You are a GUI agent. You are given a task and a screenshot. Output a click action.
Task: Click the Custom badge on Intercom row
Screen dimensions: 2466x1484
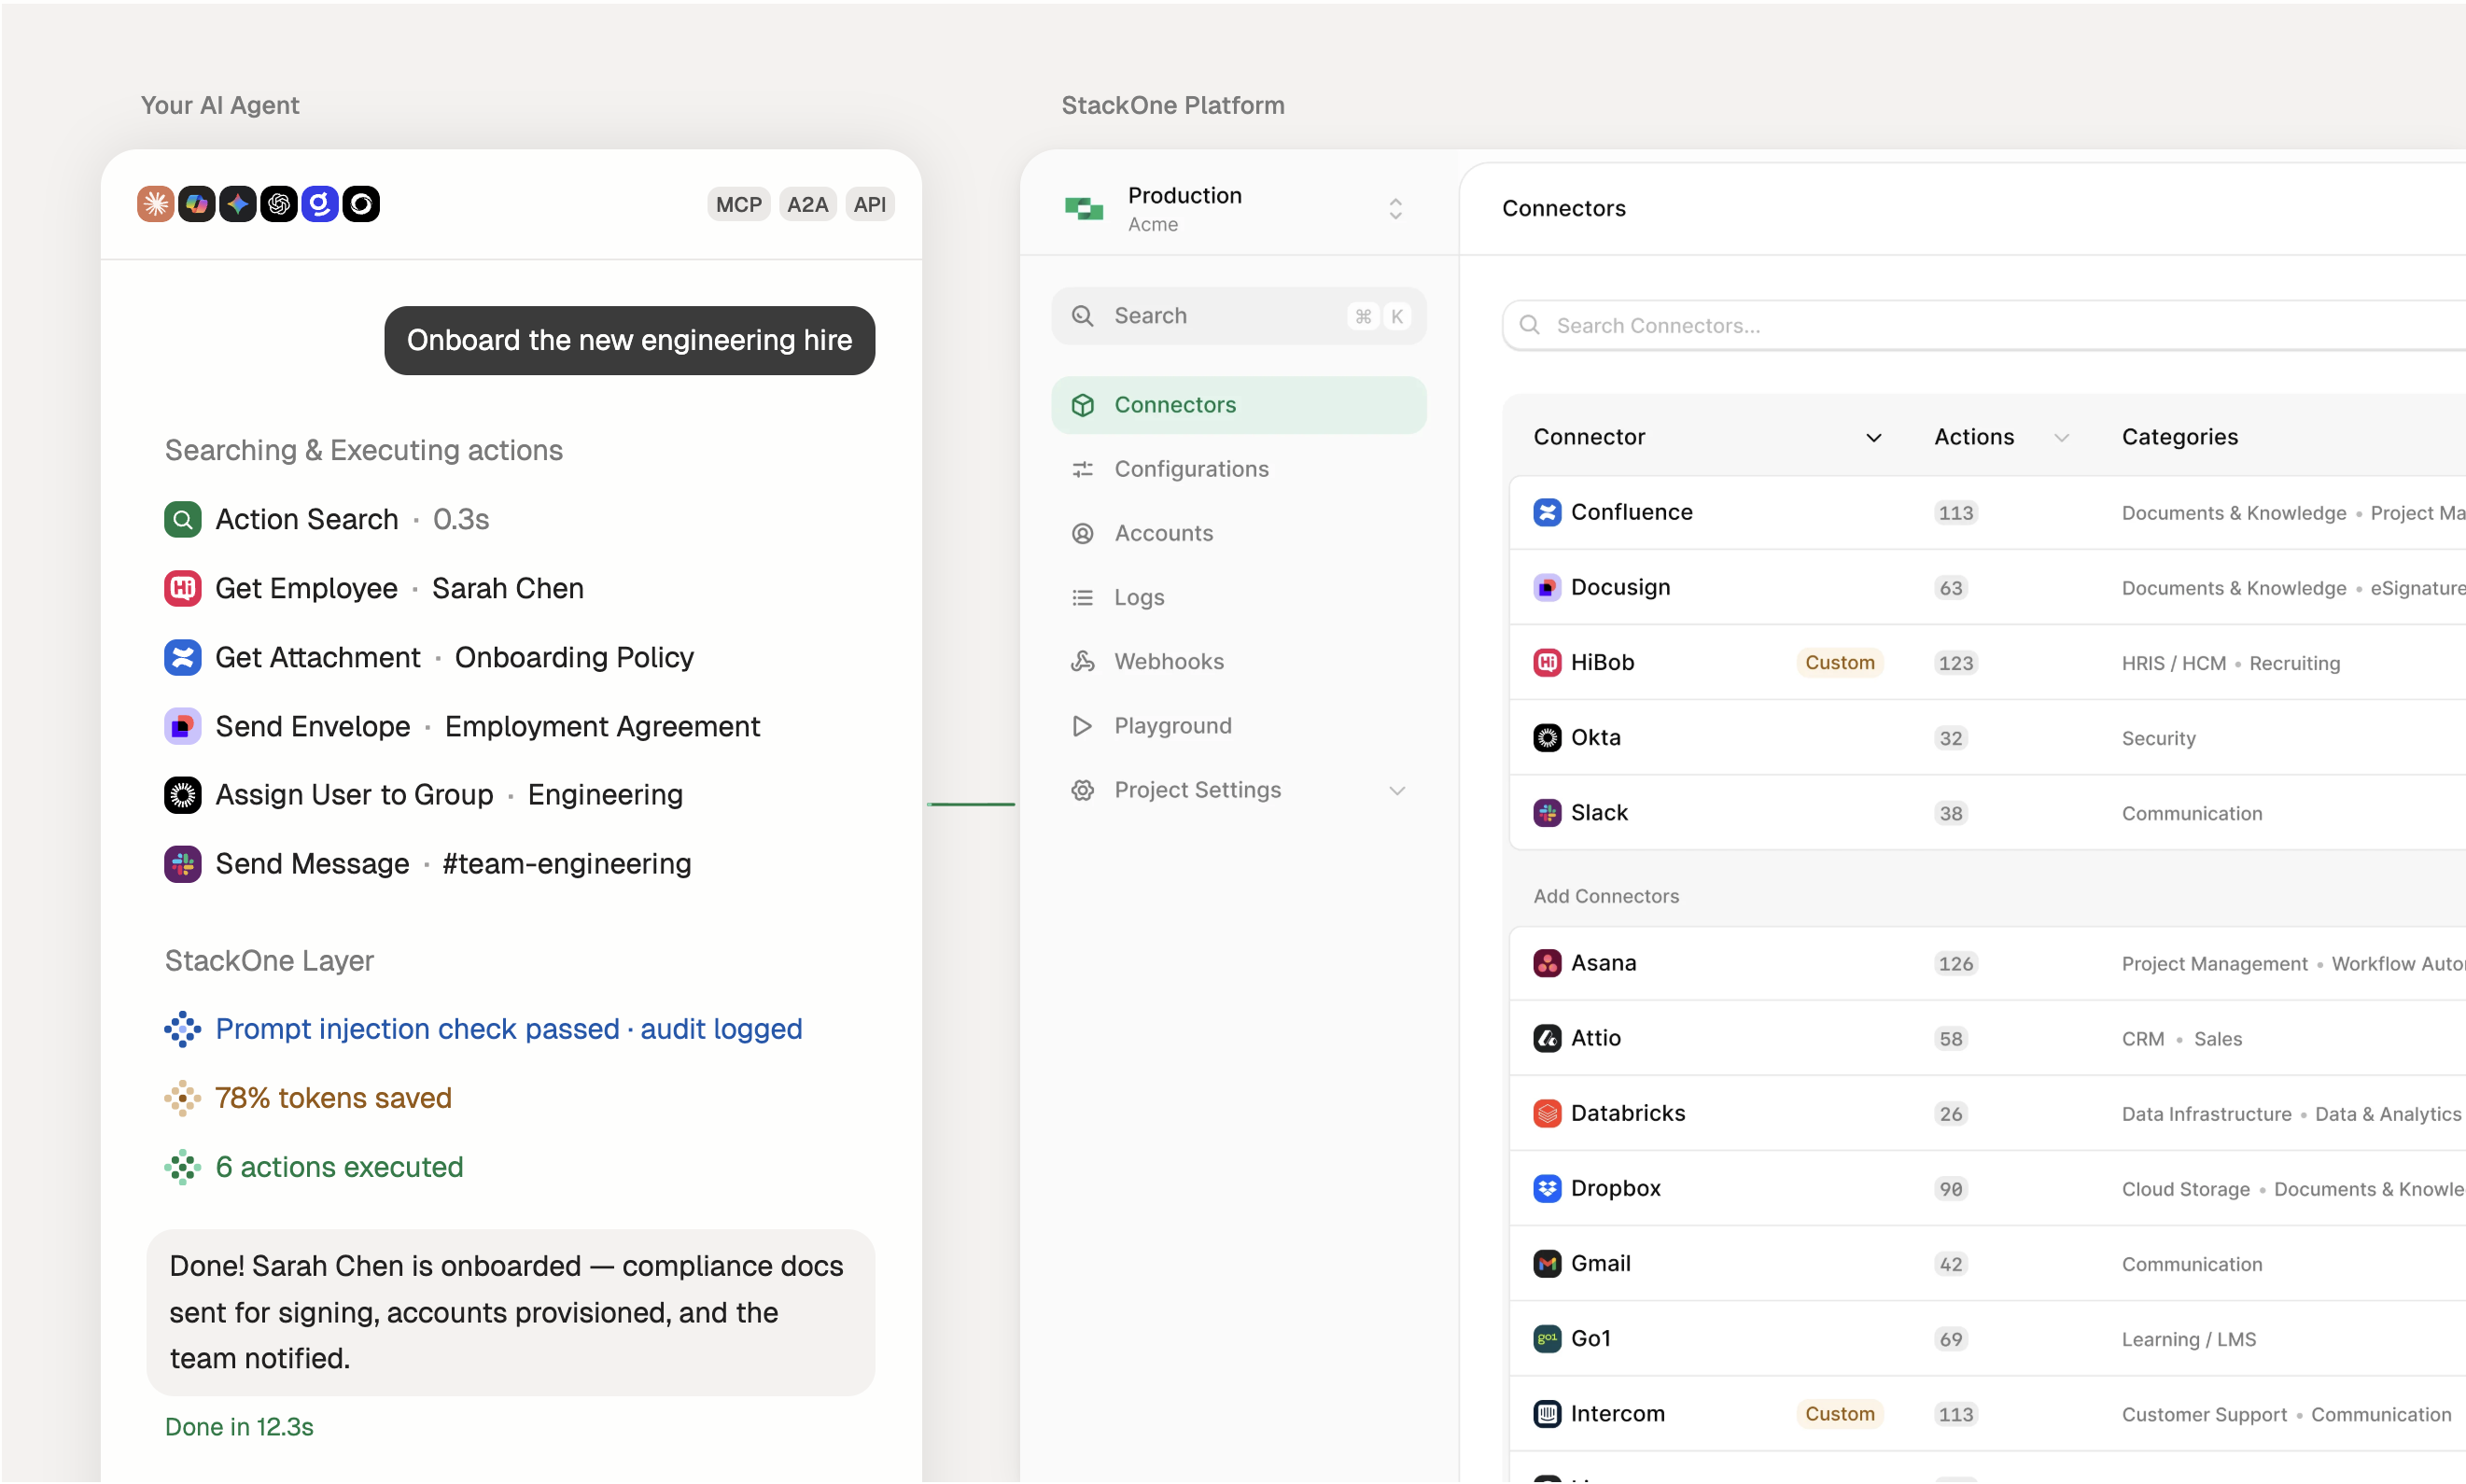click(1839, 1413)
